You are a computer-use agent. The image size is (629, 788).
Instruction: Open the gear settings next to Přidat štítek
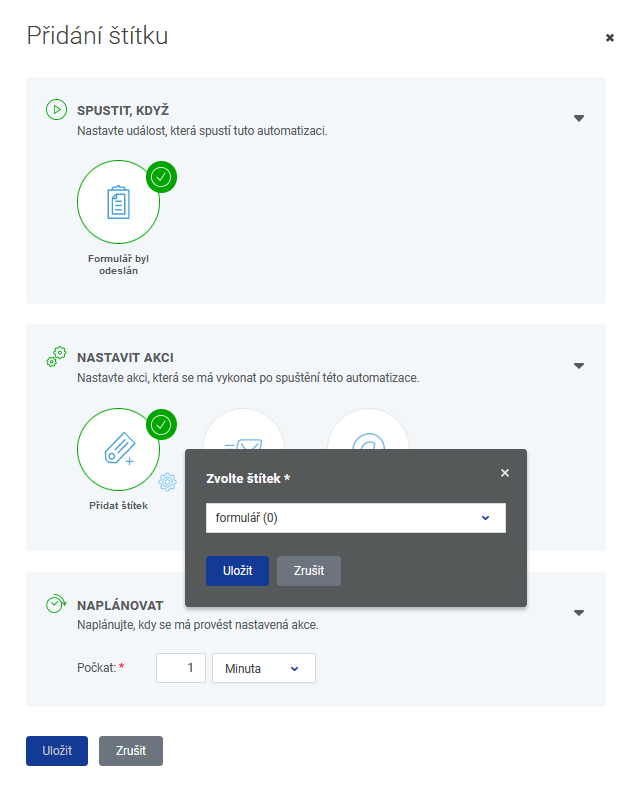point(167,482)
